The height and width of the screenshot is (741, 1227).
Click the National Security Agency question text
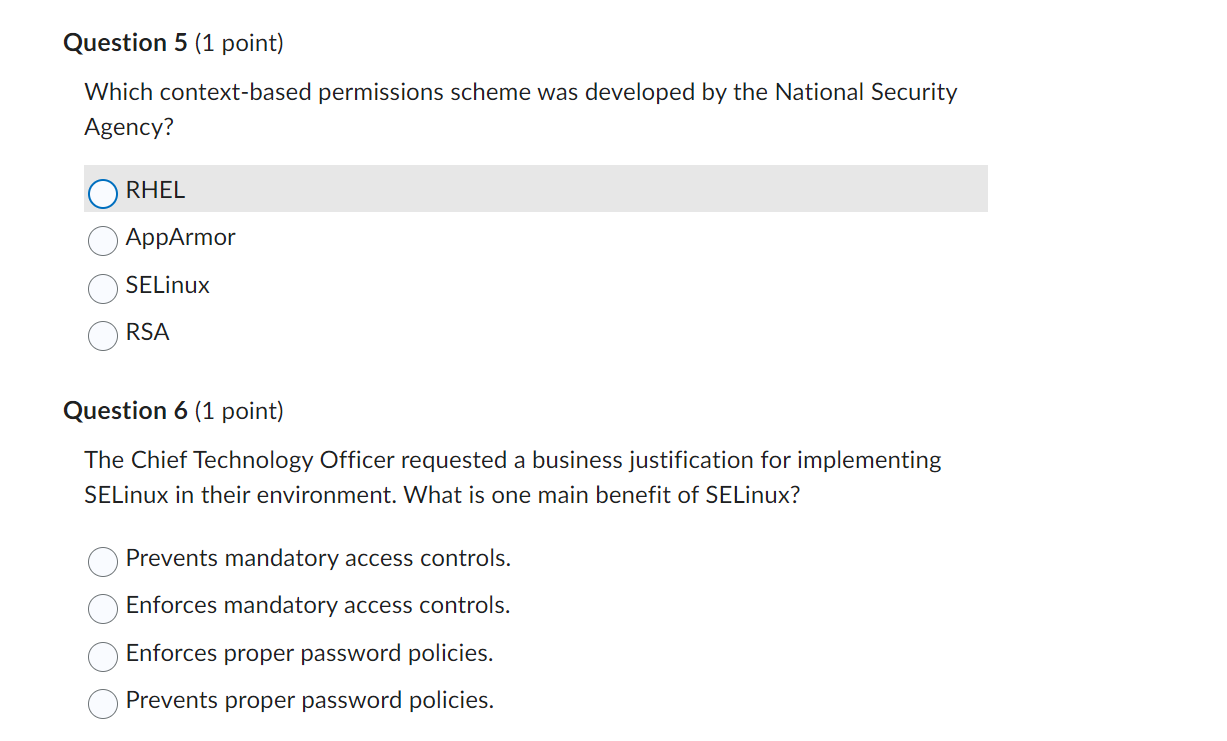[521, 109]
